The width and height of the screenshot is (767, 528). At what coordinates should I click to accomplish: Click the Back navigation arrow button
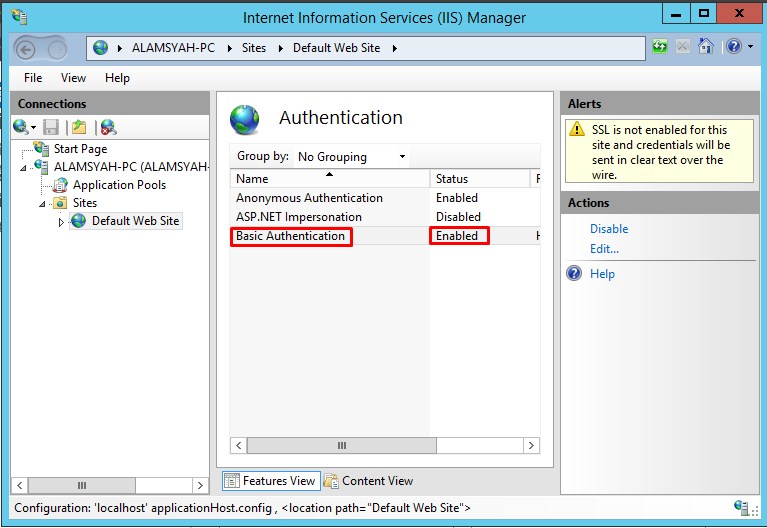pos(25,49)
